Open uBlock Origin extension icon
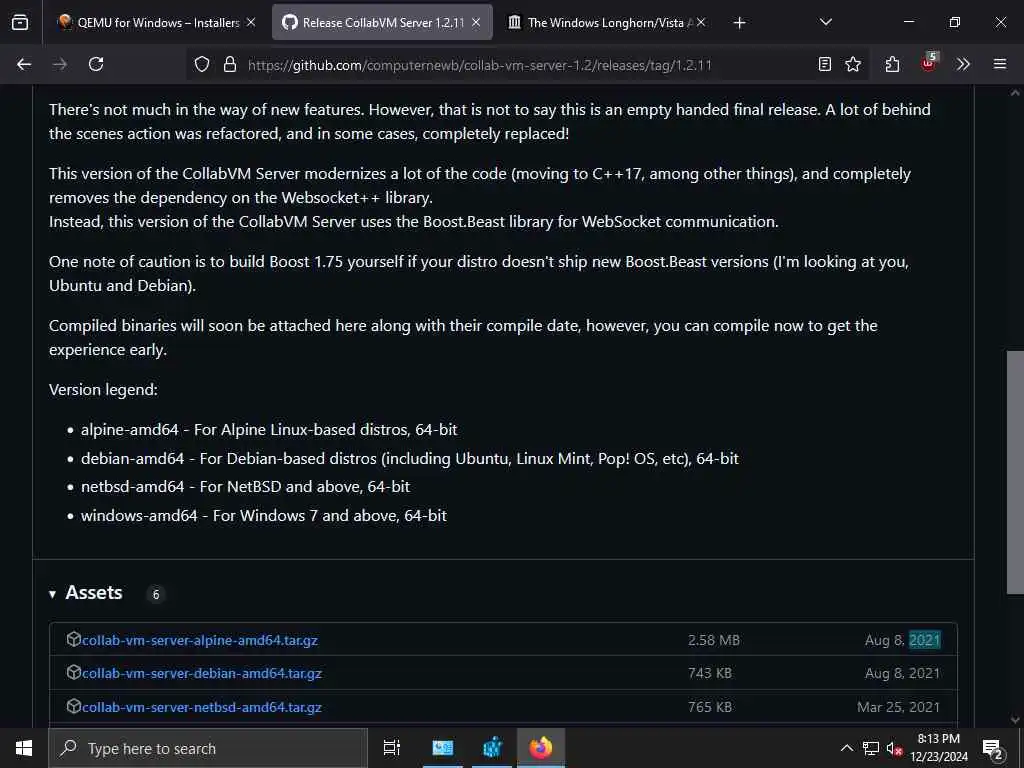This screenshot has height=768, width=1024. coord(929,63)
